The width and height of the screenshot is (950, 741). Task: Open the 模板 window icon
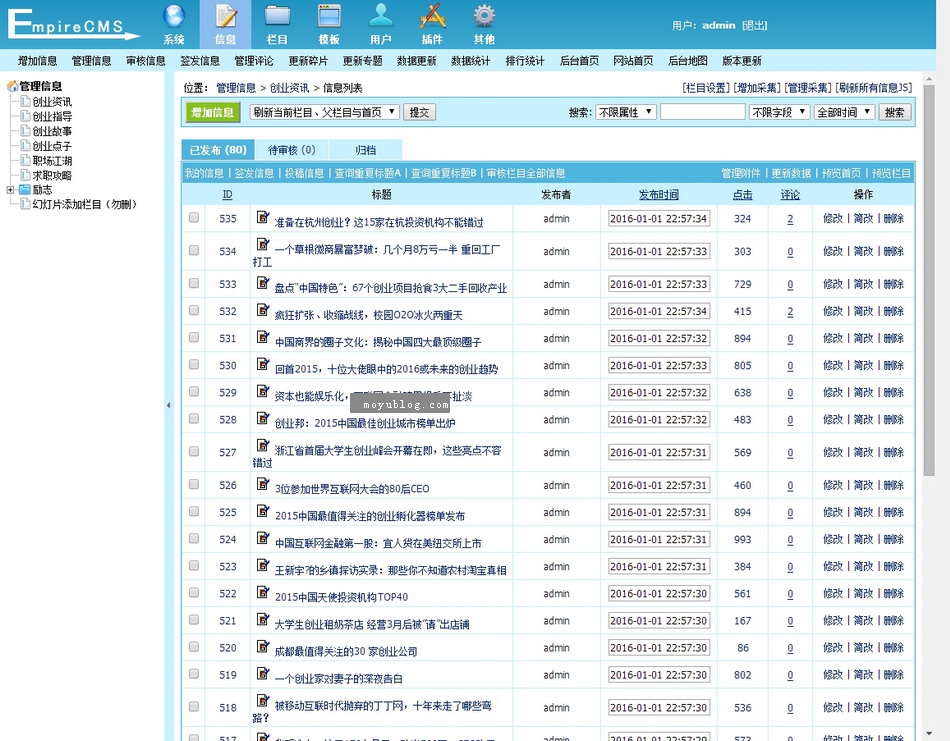point(329,17)
